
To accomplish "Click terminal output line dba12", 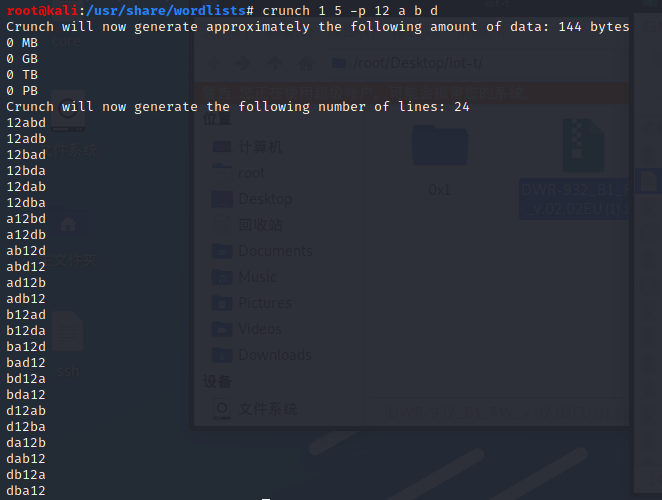I will point(26,491).
